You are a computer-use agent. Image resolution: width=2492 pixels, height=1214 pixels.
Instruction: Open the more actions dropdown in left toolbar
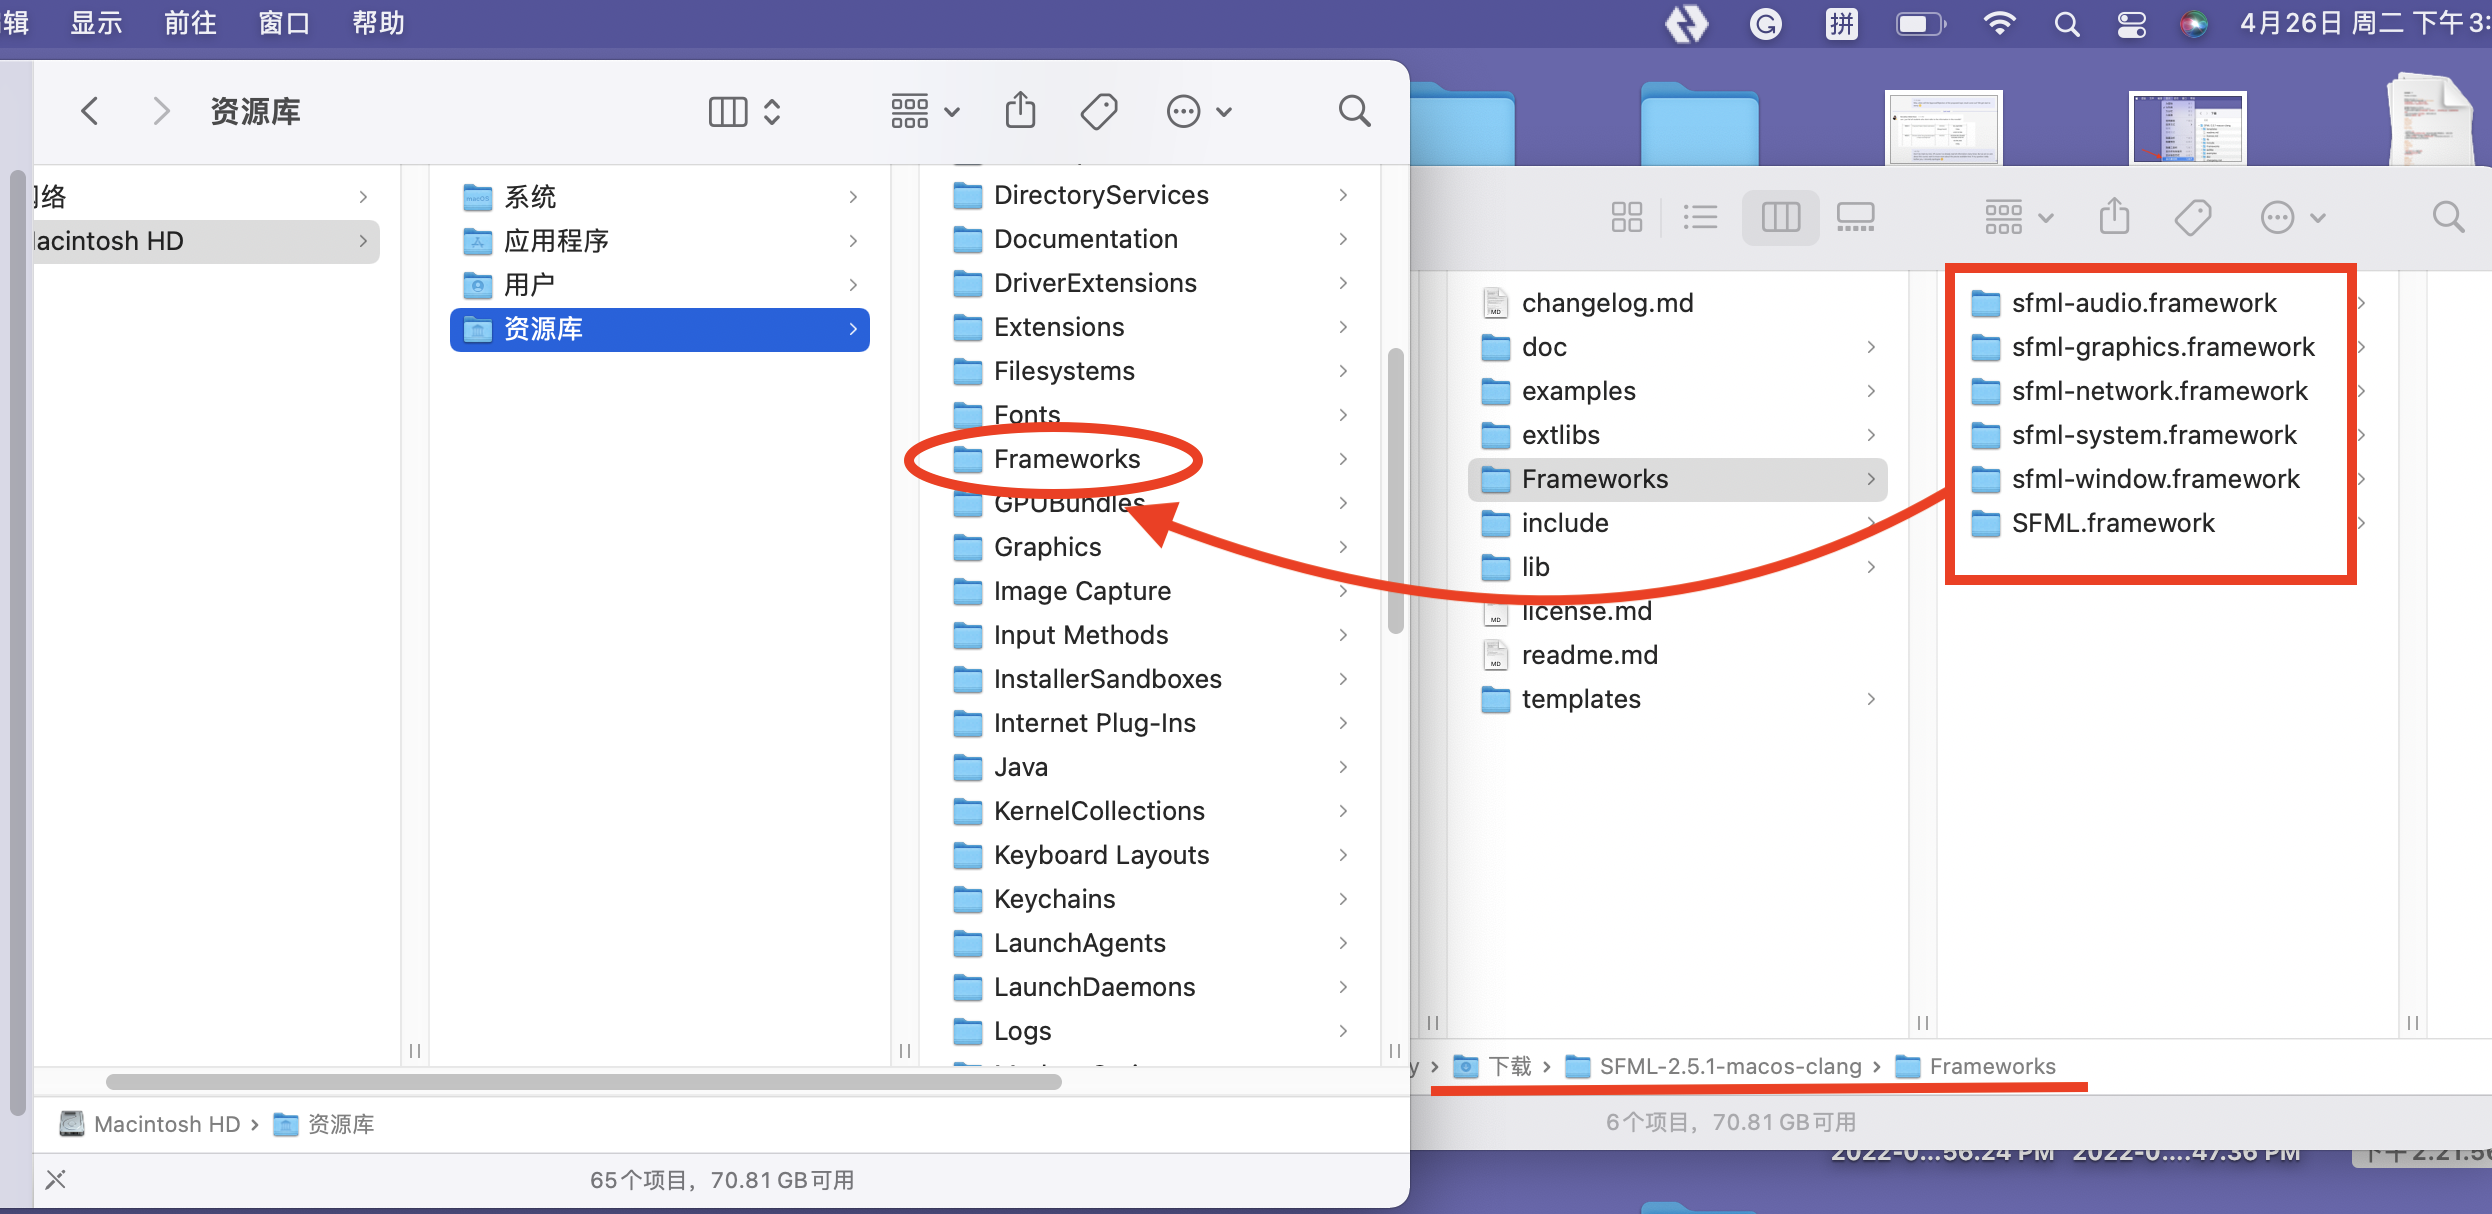pyautogui.click(x=1198, y=111)
